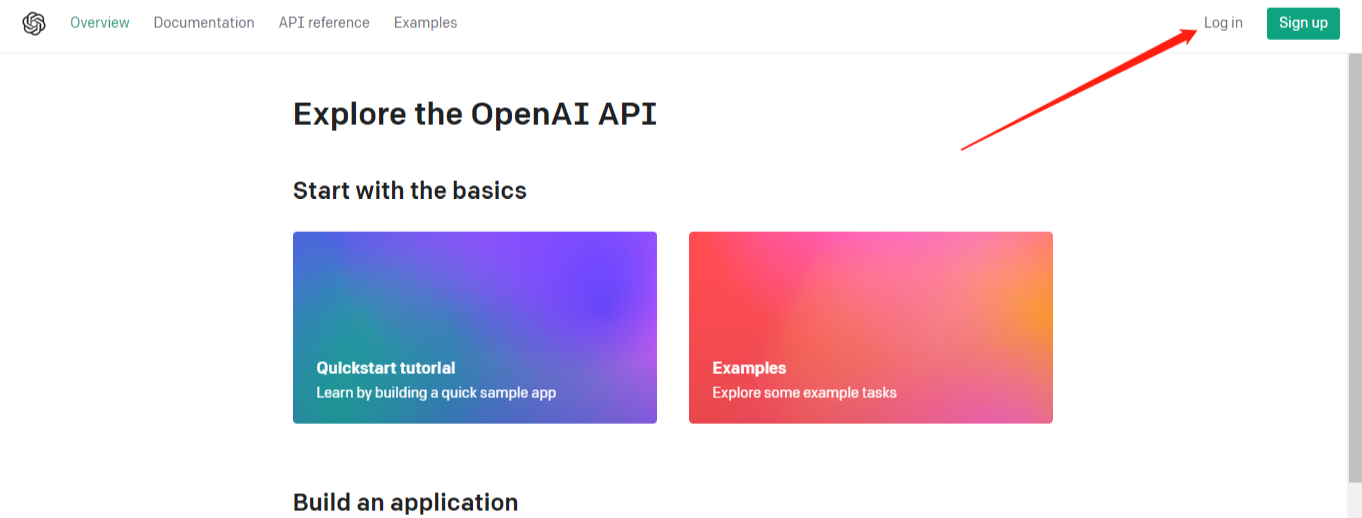Click 'Learn by building a quick sample app' text
Viewport: 1362px width, 518px height.
(x=436, y=393)
